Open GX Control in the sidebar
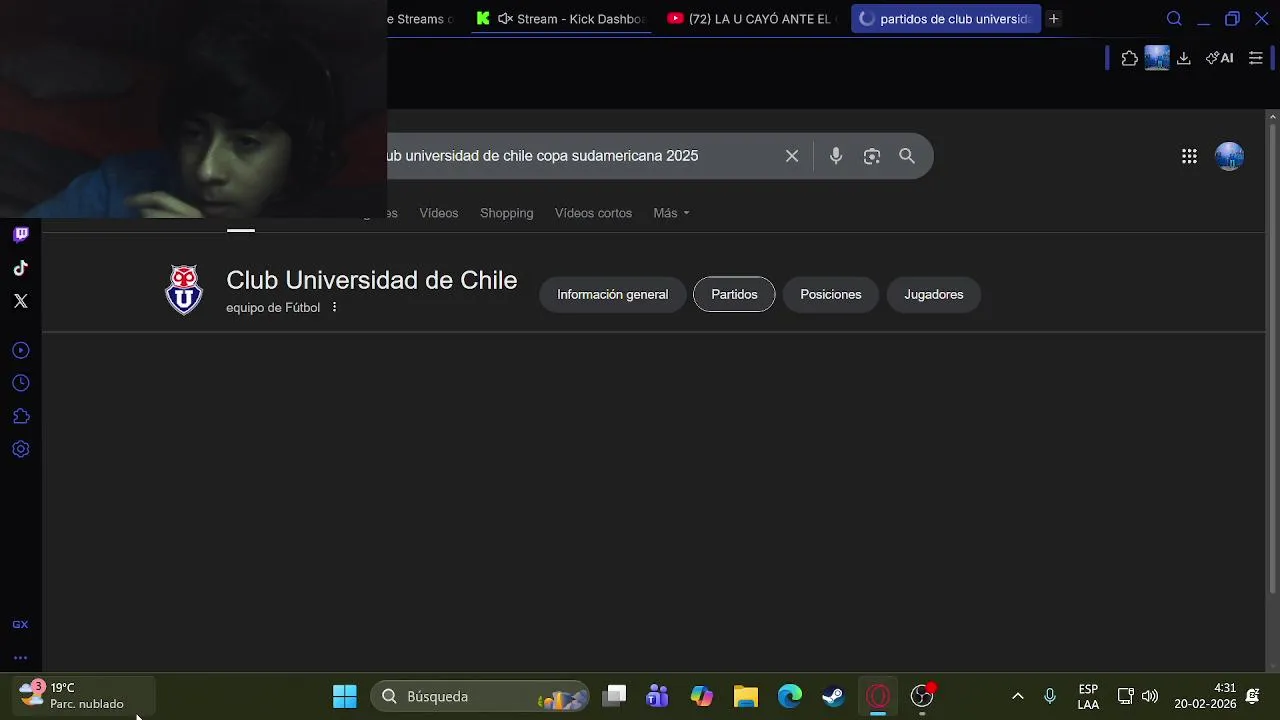1280x720 pixels. (20, 624)
